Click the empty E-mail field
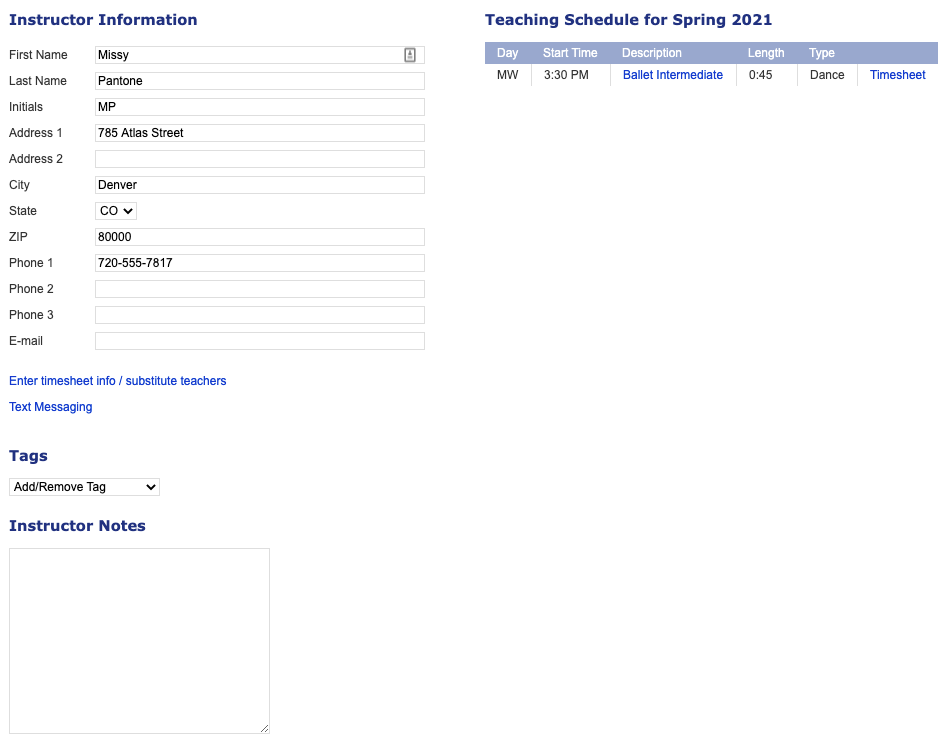The height and width of the screenshot is (745, 949). [259, 341]
